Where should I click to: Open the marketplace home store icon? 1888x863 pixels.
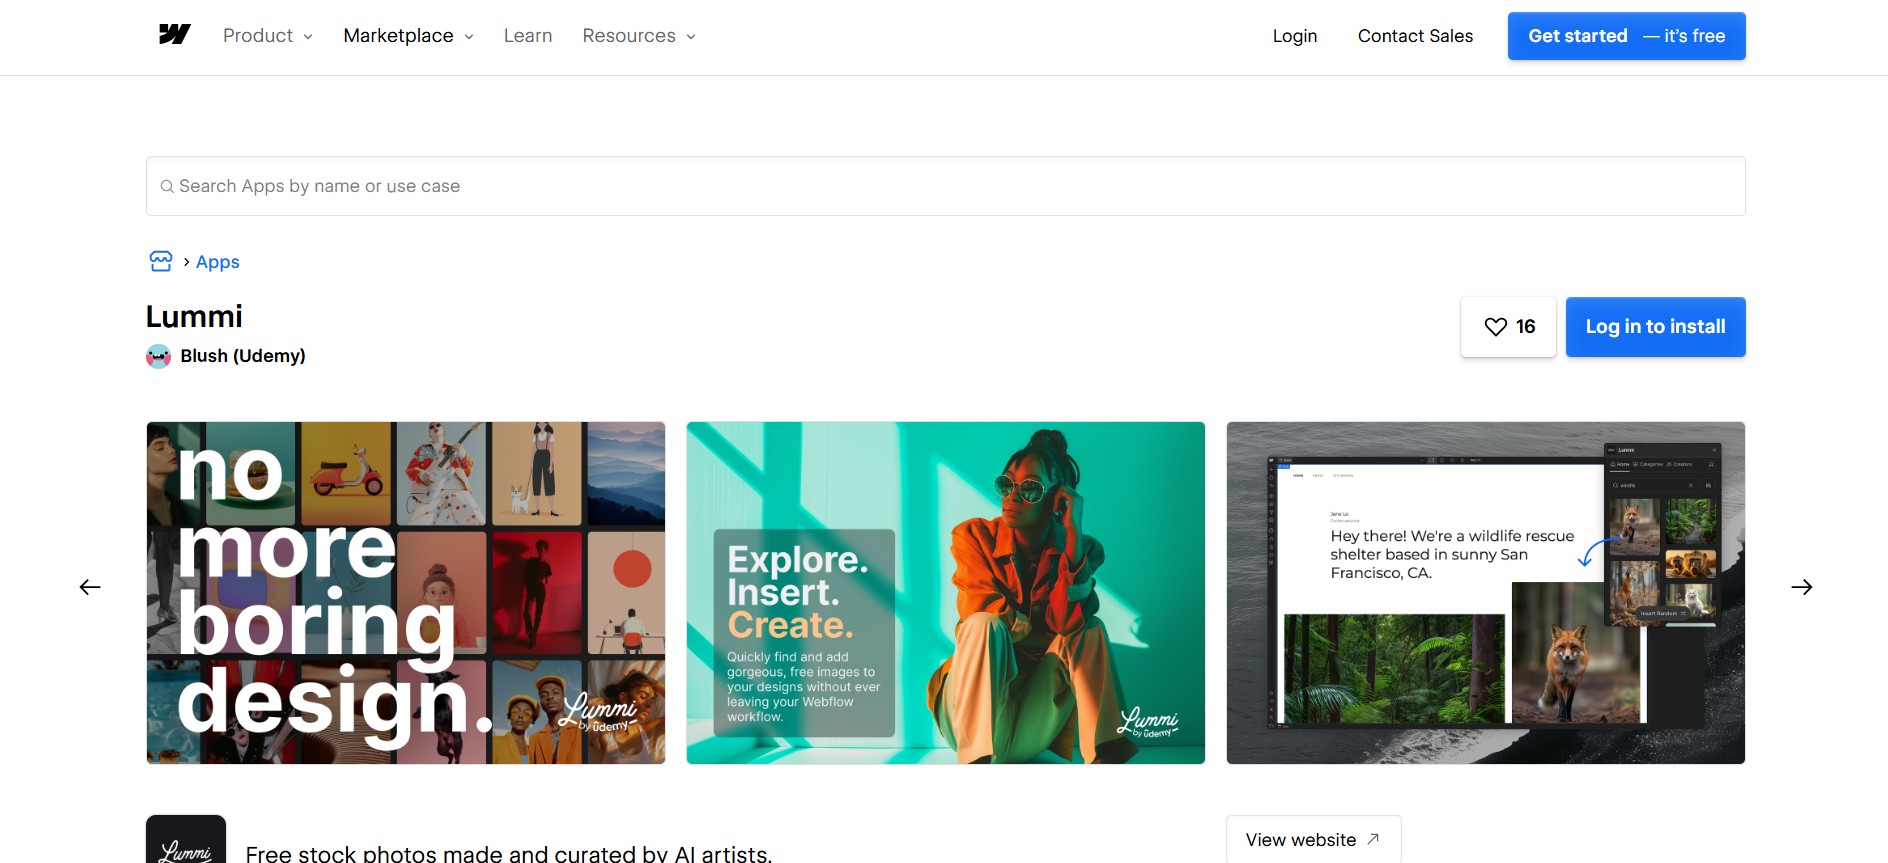point(160,261)
